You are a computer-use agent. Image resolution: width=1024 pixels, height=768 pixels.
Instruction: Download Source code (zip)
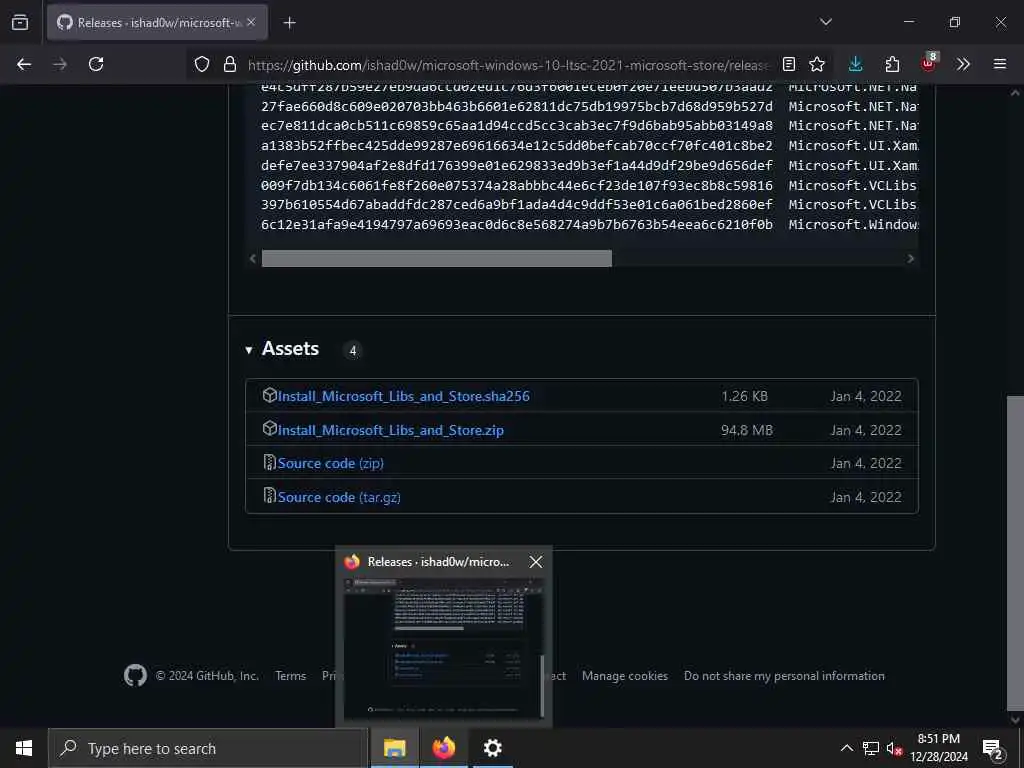(x=330, y=463)
